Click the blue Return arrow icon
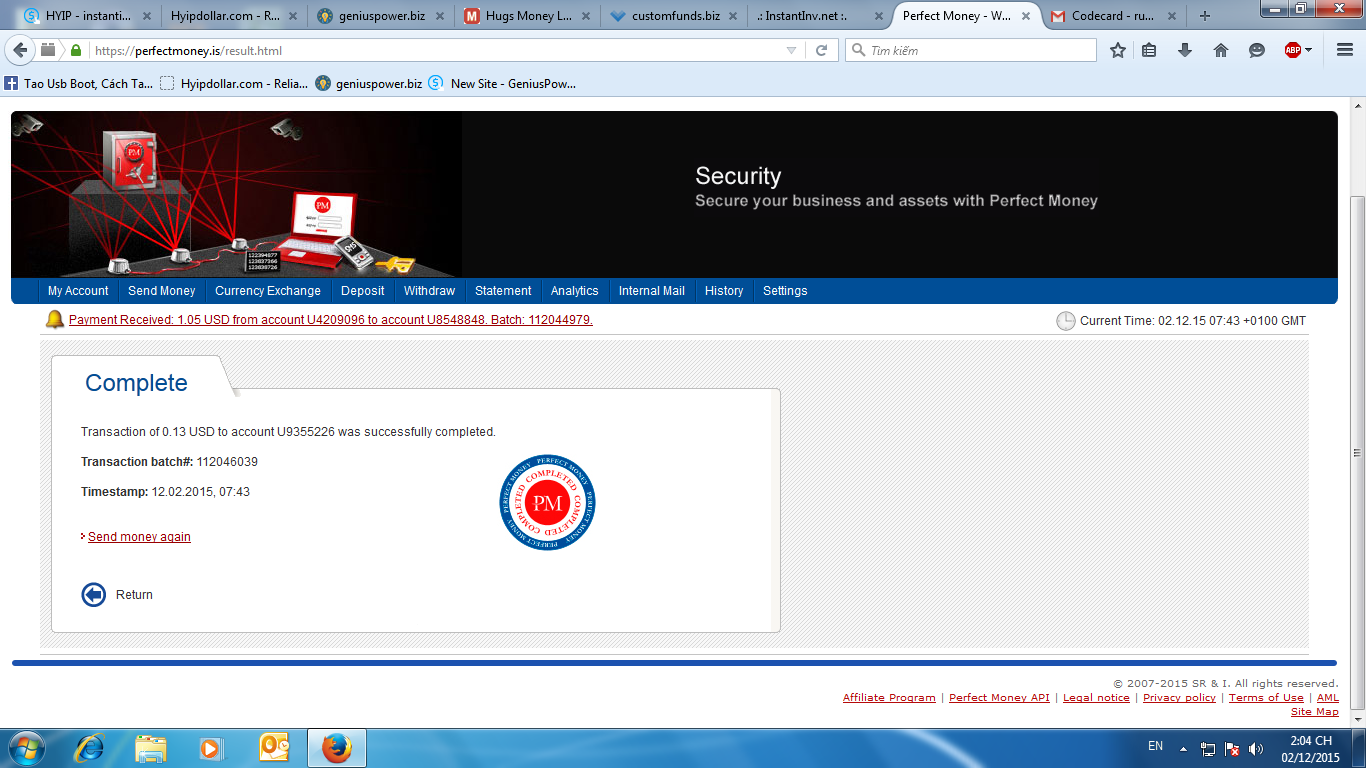Screen dimensions: 1366x768 click(93, 595)
